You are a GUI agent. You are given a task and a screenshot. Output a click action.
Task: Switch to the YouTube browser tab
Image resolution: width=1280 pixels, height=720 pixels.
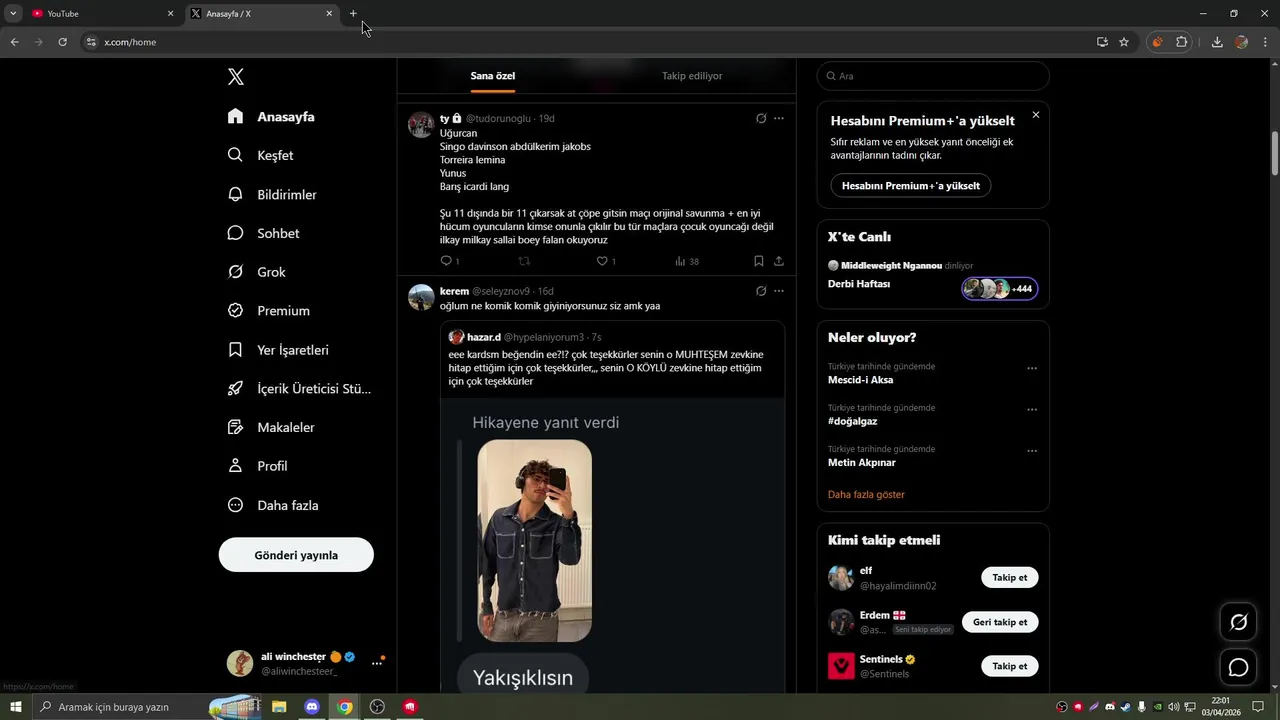click(102, 14)
